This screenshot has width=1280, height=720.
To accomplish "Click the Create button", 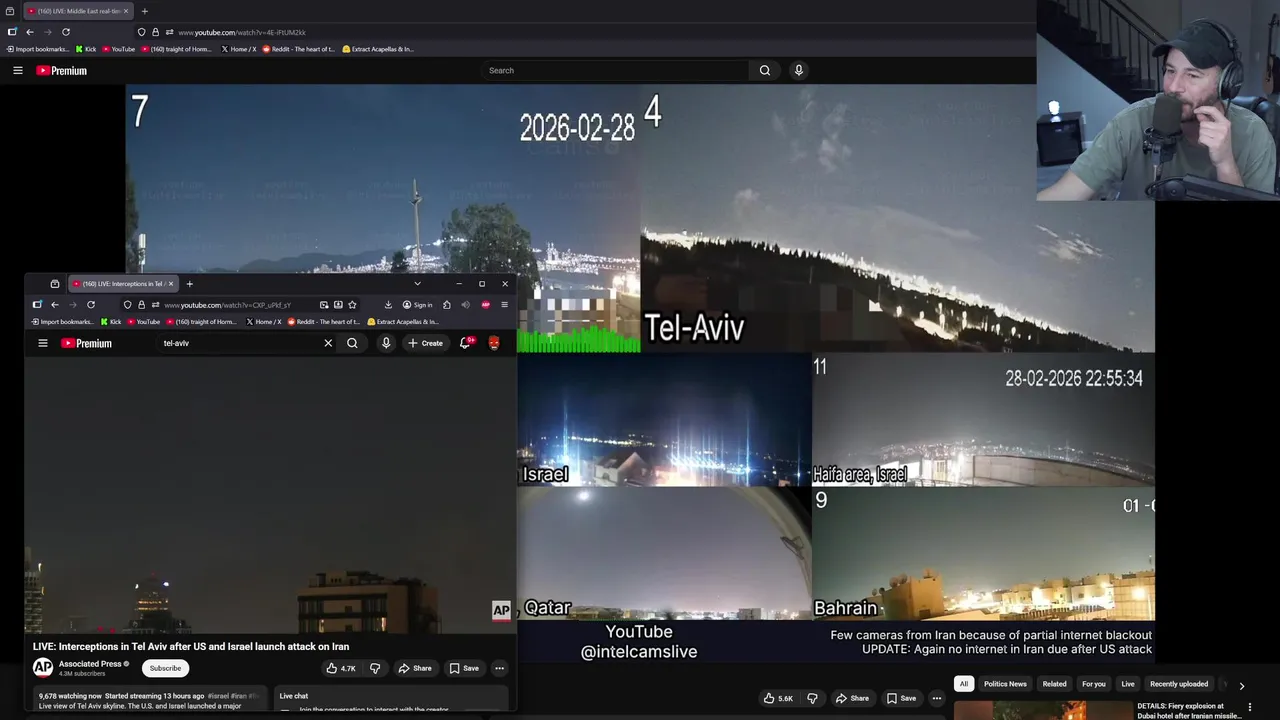I will (x=425, y=343).
